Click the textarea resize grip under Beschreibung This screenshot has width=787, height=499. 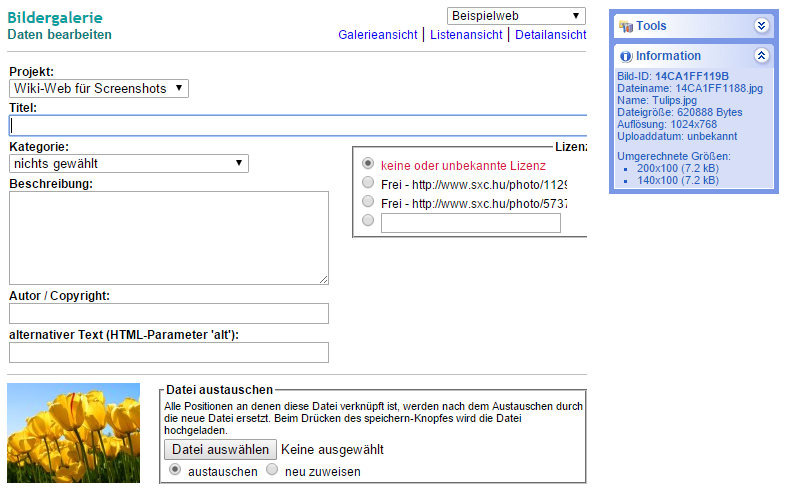(324, 280)
